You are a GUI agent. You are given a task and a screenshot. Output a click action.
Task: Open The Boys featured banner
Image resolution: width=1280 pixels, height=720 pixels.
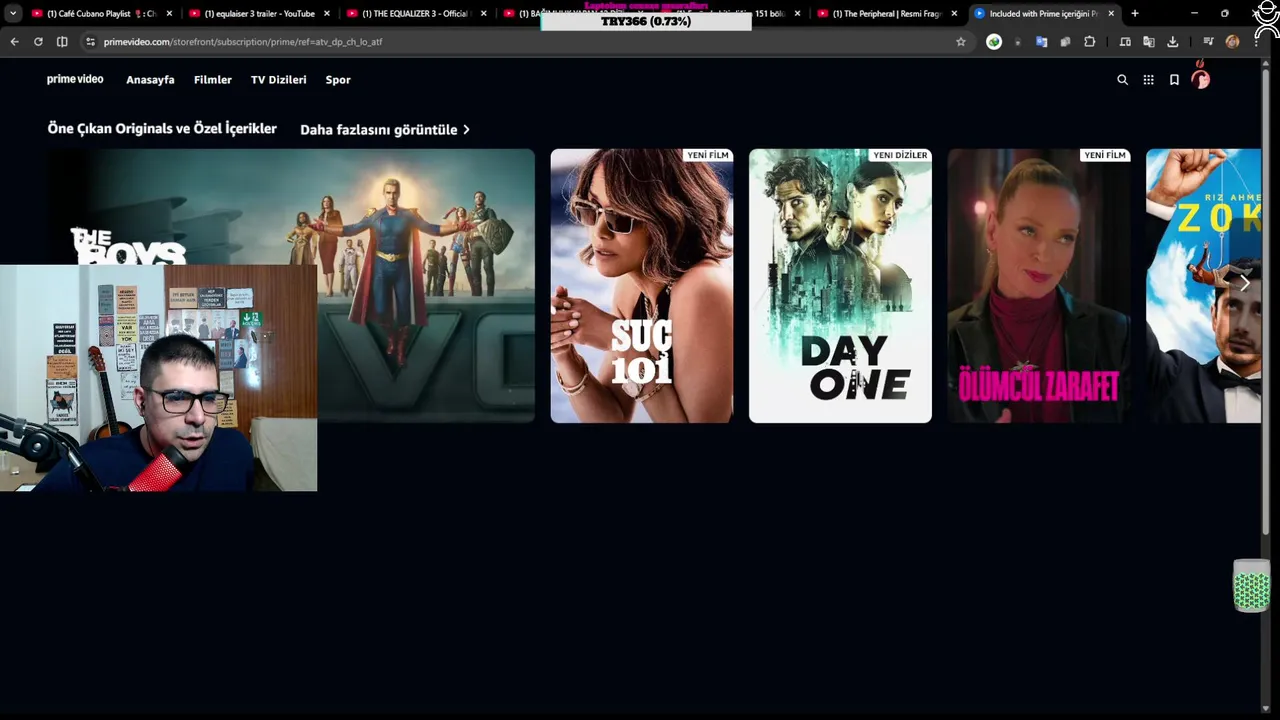click(x=290, y=285)
